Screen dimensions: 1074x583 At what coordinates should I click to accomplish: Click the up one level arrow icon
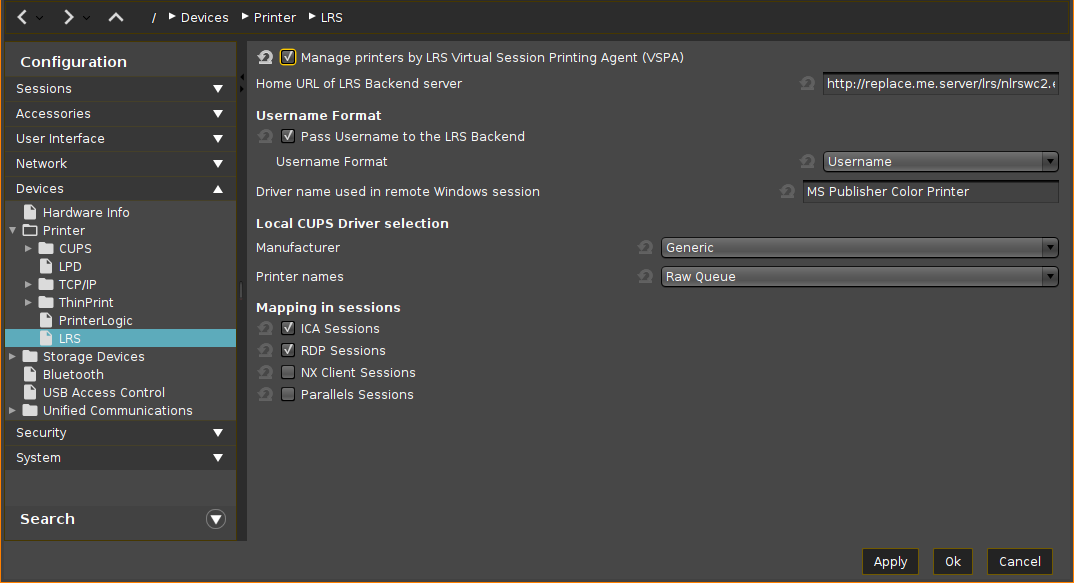[x=116, y=17]
